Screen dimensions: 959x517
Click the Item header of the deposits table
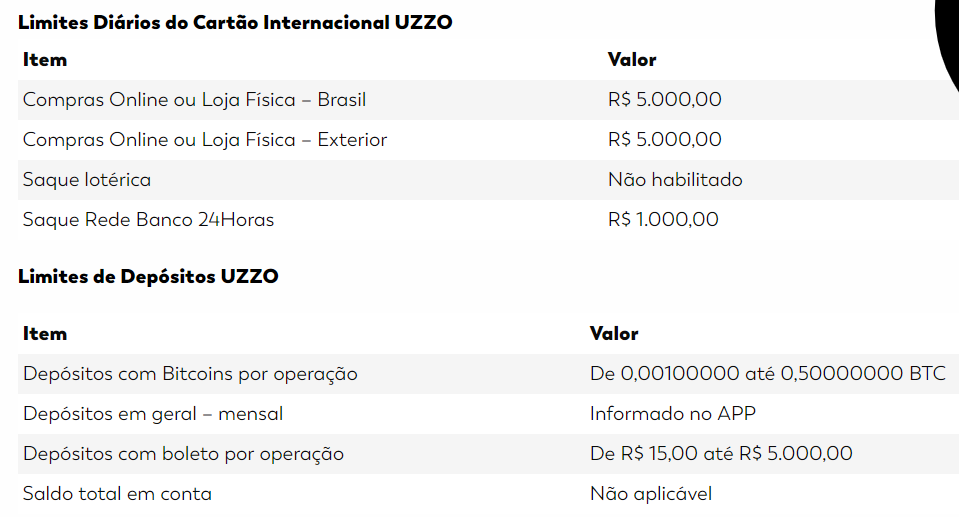coord(45,334)
